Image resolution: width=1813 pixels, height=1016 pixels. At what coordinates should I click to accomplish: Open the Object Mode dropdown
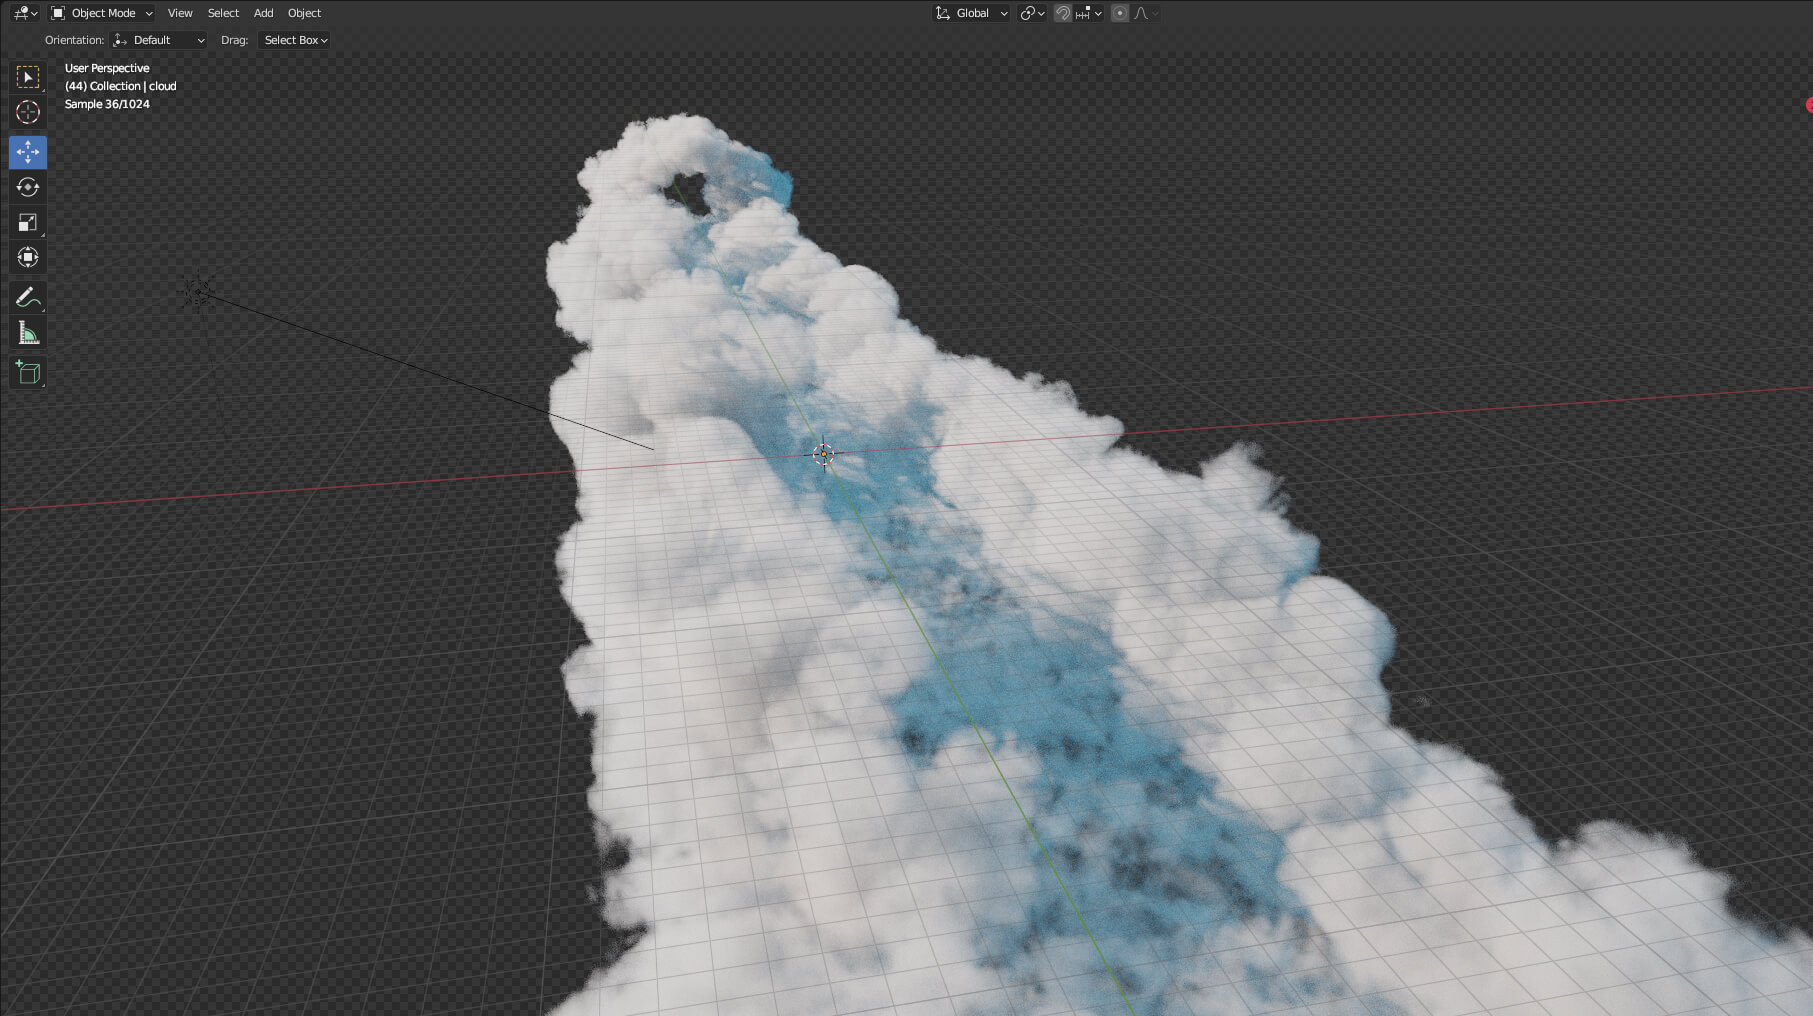[x=102, y=13]
